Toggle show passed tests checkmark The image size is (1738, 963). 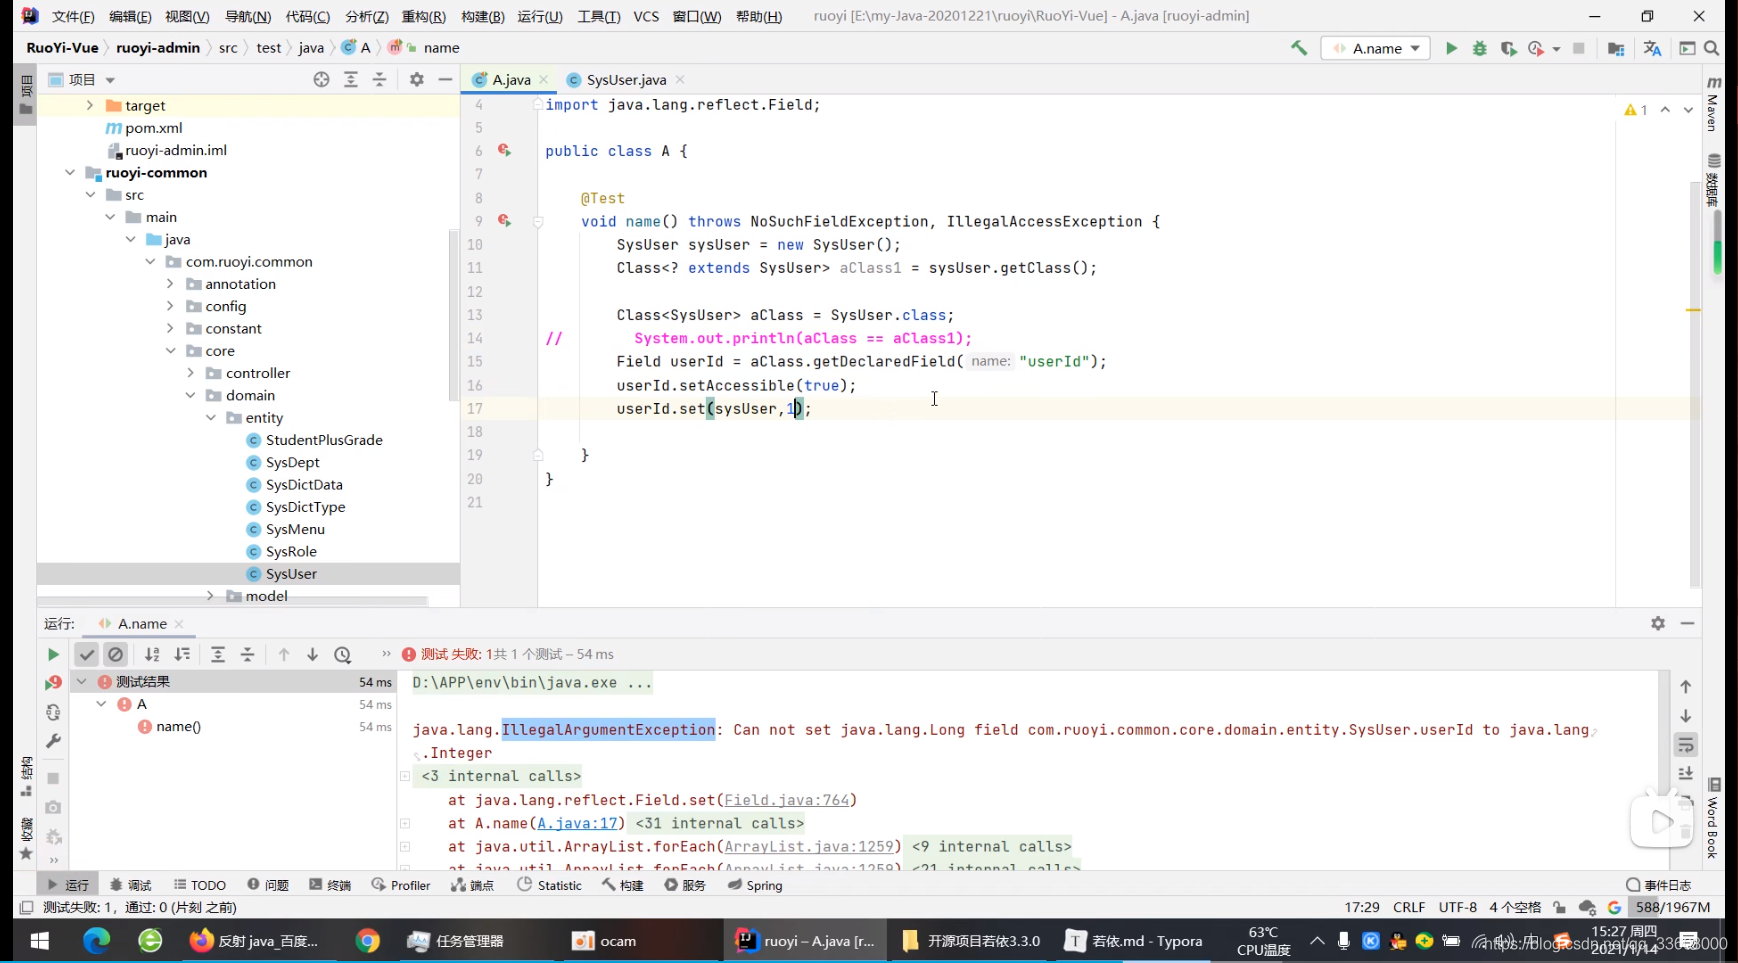[87, 654]
